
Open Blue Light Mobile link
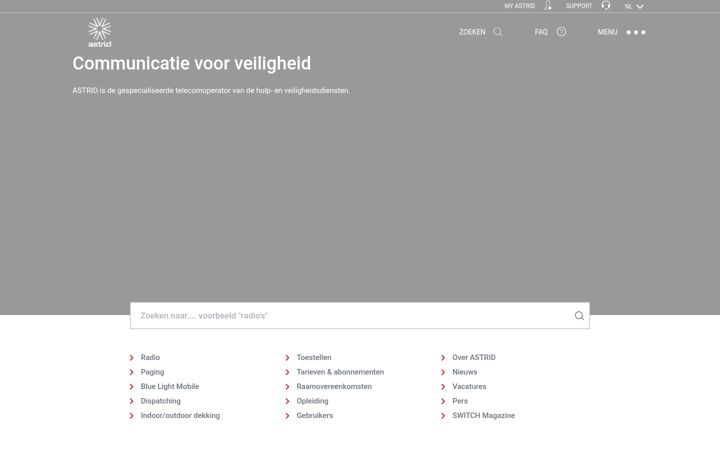(x=170, y=386)
